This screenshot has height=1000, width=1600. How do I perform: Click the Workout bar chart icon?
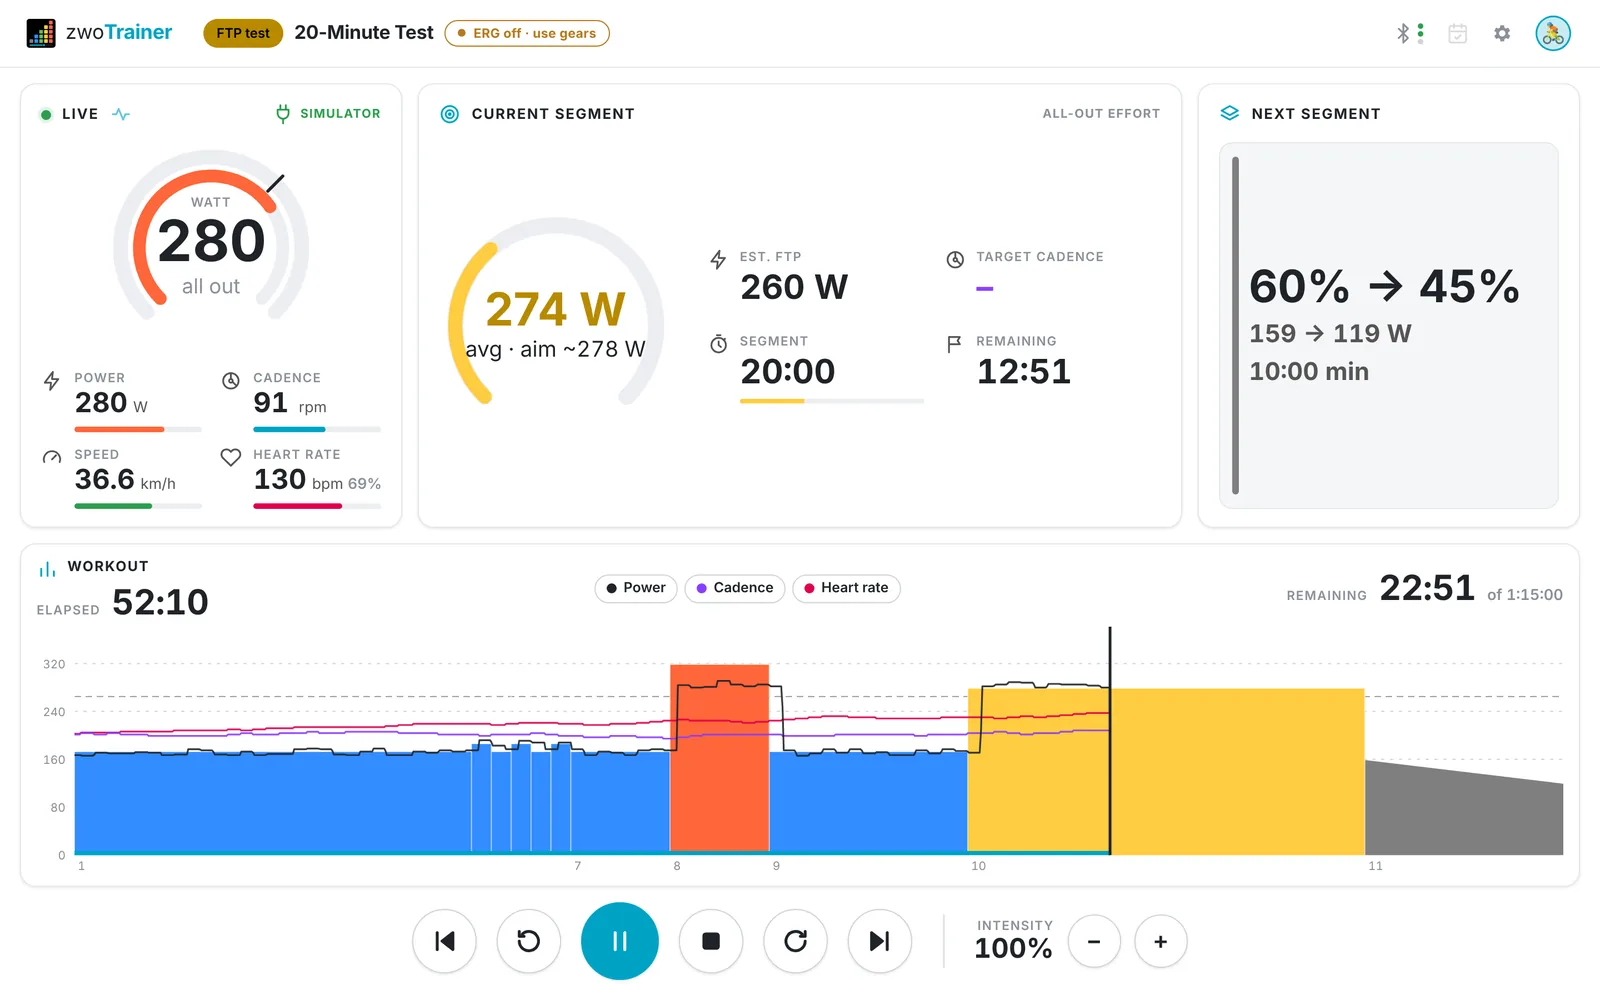47,569
